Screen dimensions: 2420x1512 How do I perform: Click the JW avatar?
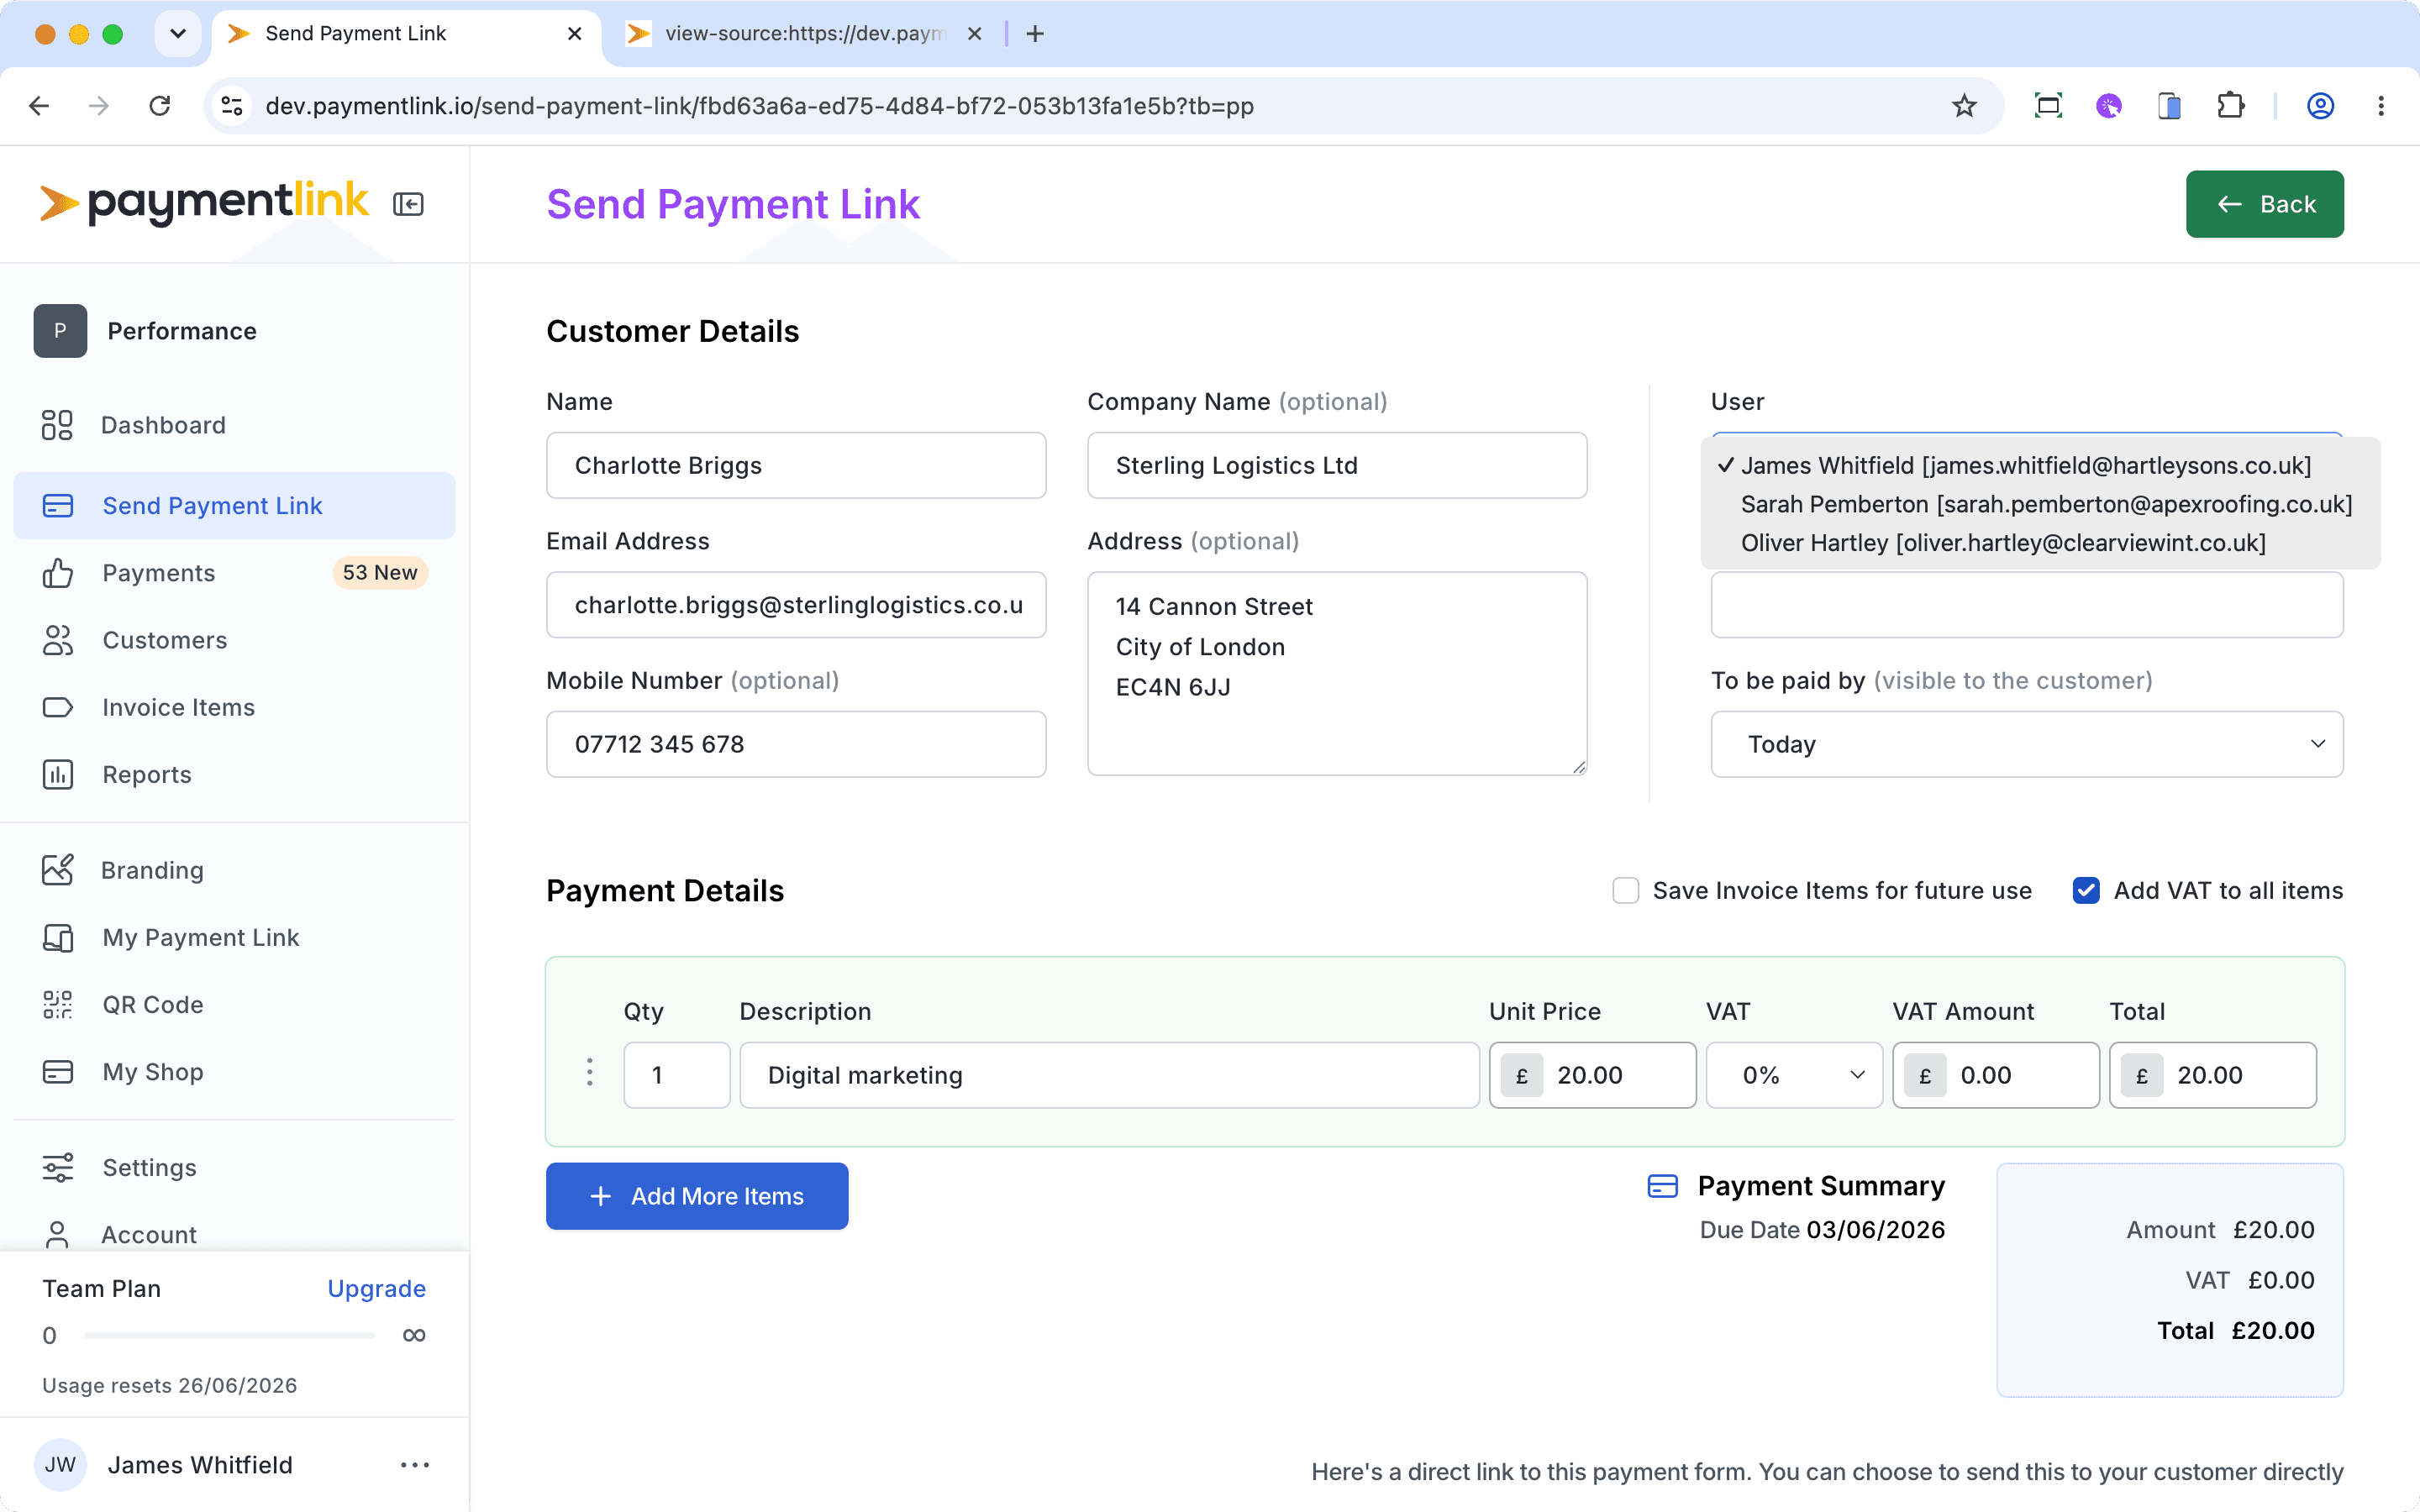[60, 1465]
